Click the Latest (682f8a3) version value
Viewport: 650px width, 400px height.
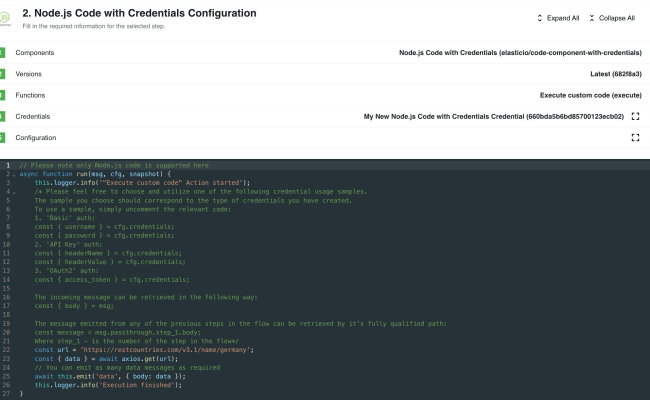(616, 74)
